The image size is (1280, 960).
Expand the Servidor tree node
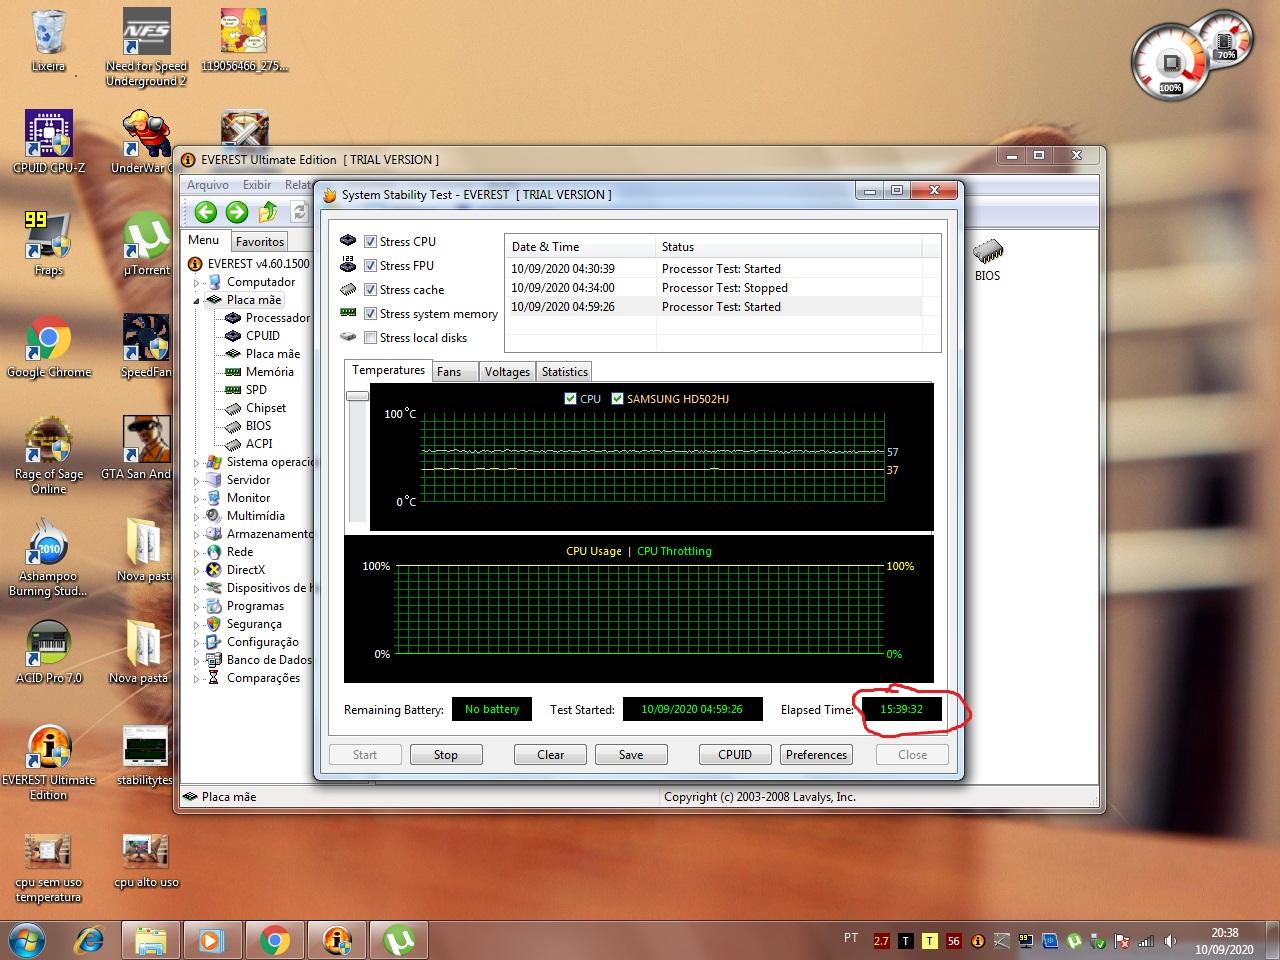pos(197,481)
